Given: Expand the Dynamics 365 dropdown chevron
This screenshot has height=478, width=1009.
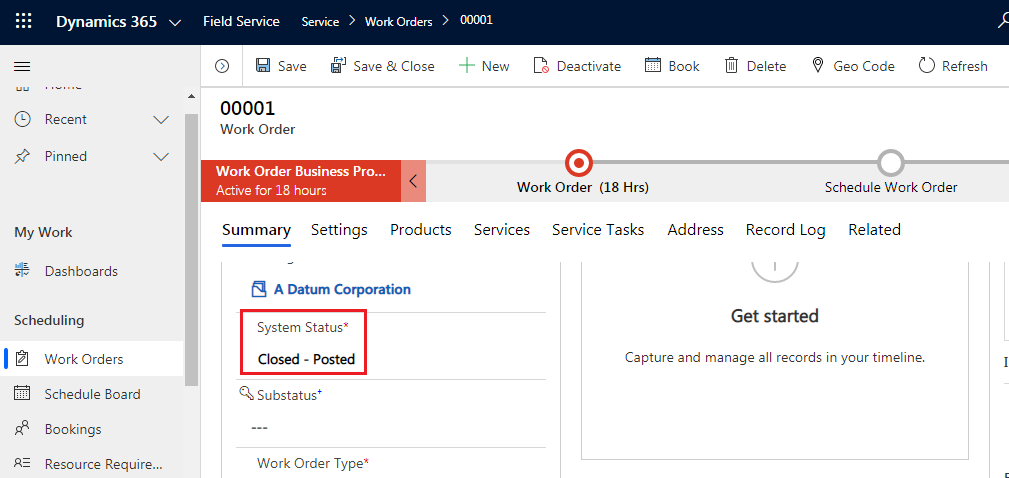Looking at the screenshot, I should coord(174,23).
